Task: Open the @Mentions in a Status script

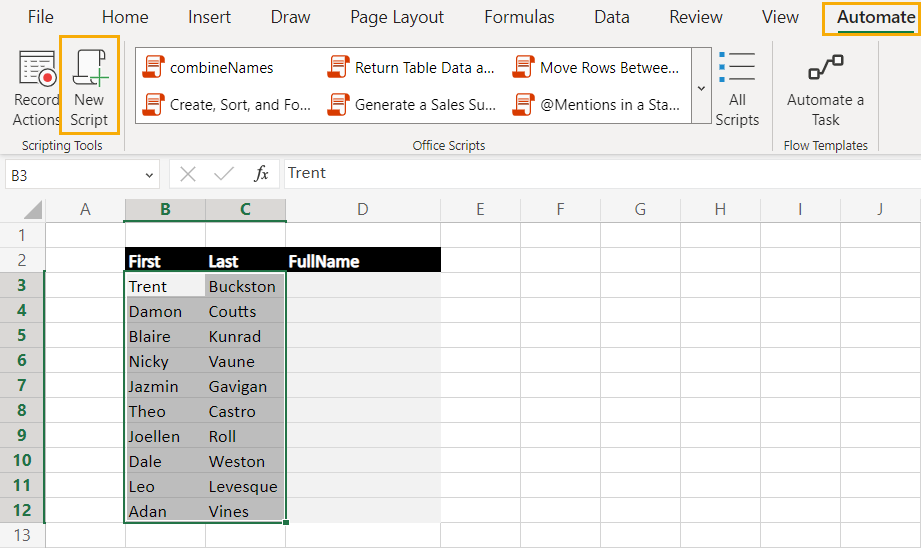Action: (x=596, y=105)
